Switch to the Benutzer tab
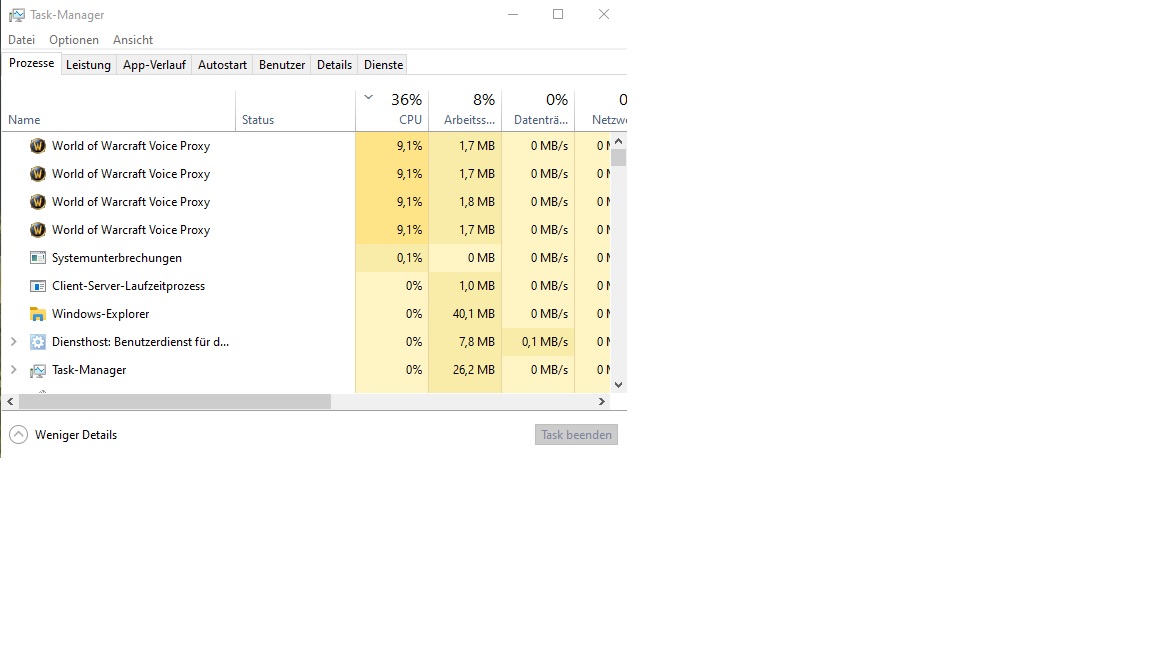This screenshot has height=648, width=1152. point(282,65)
